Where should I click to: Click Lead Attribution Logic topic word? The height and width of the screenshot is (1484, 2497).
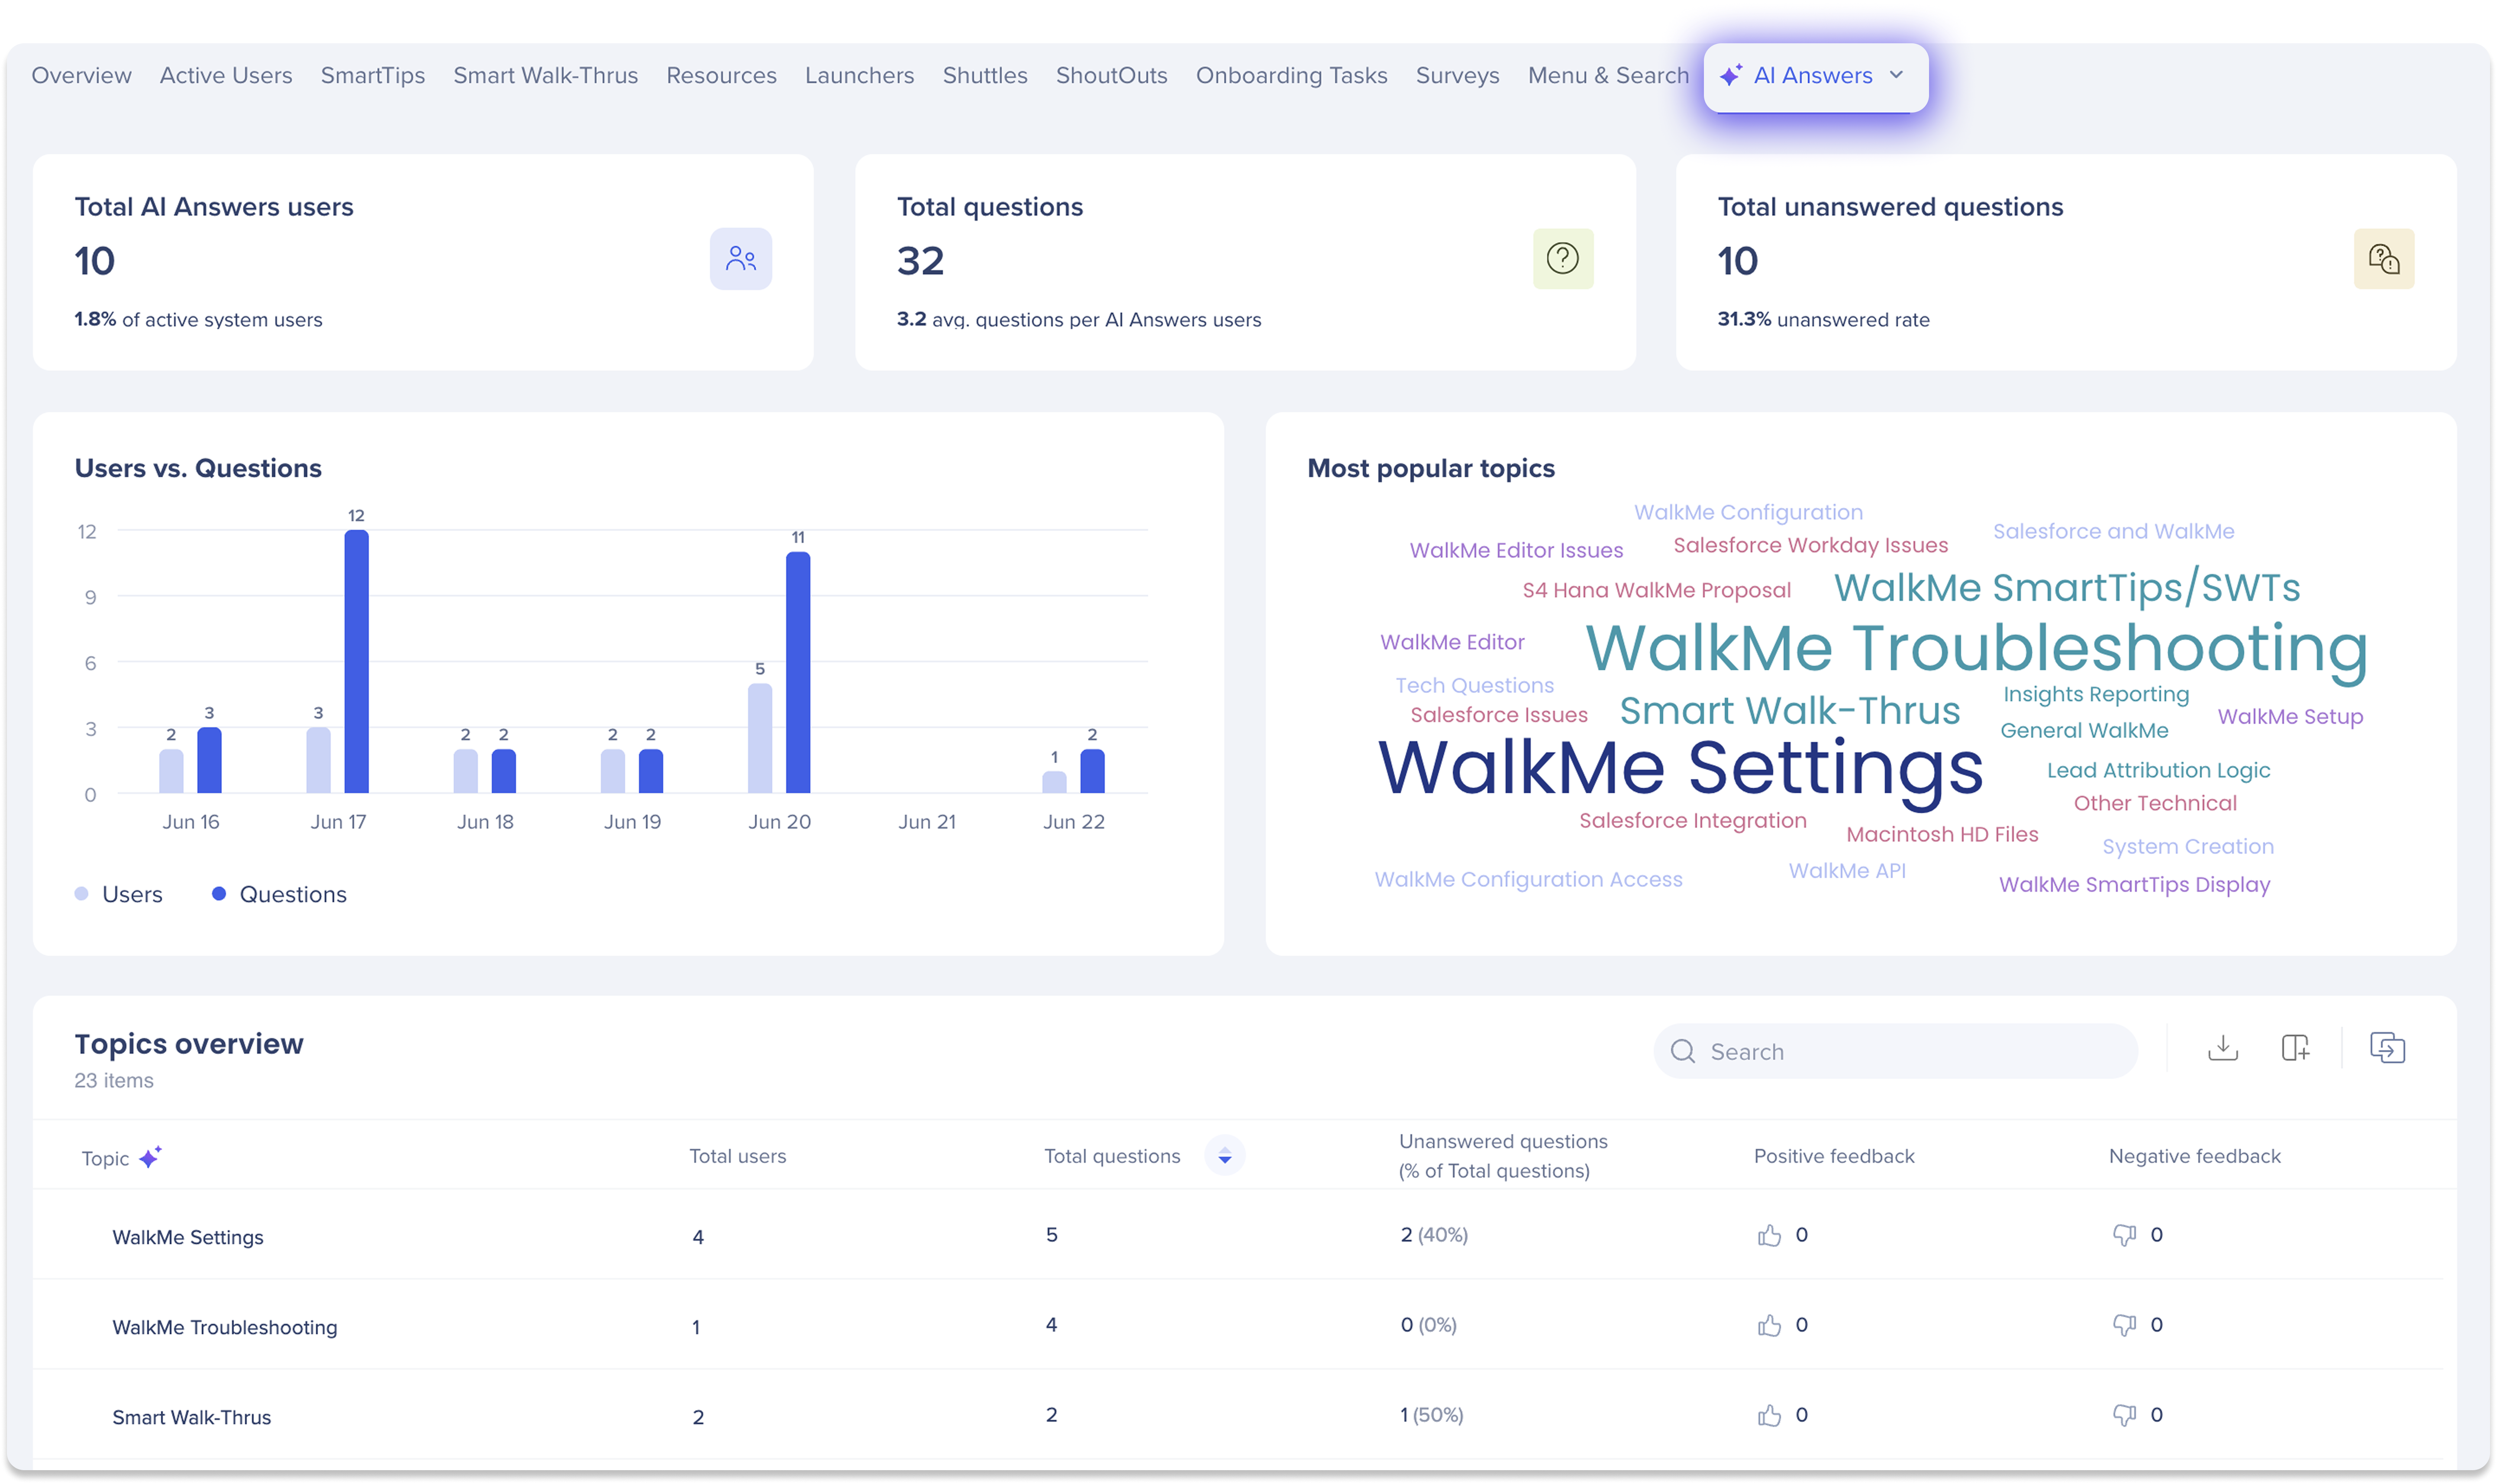2158,770
